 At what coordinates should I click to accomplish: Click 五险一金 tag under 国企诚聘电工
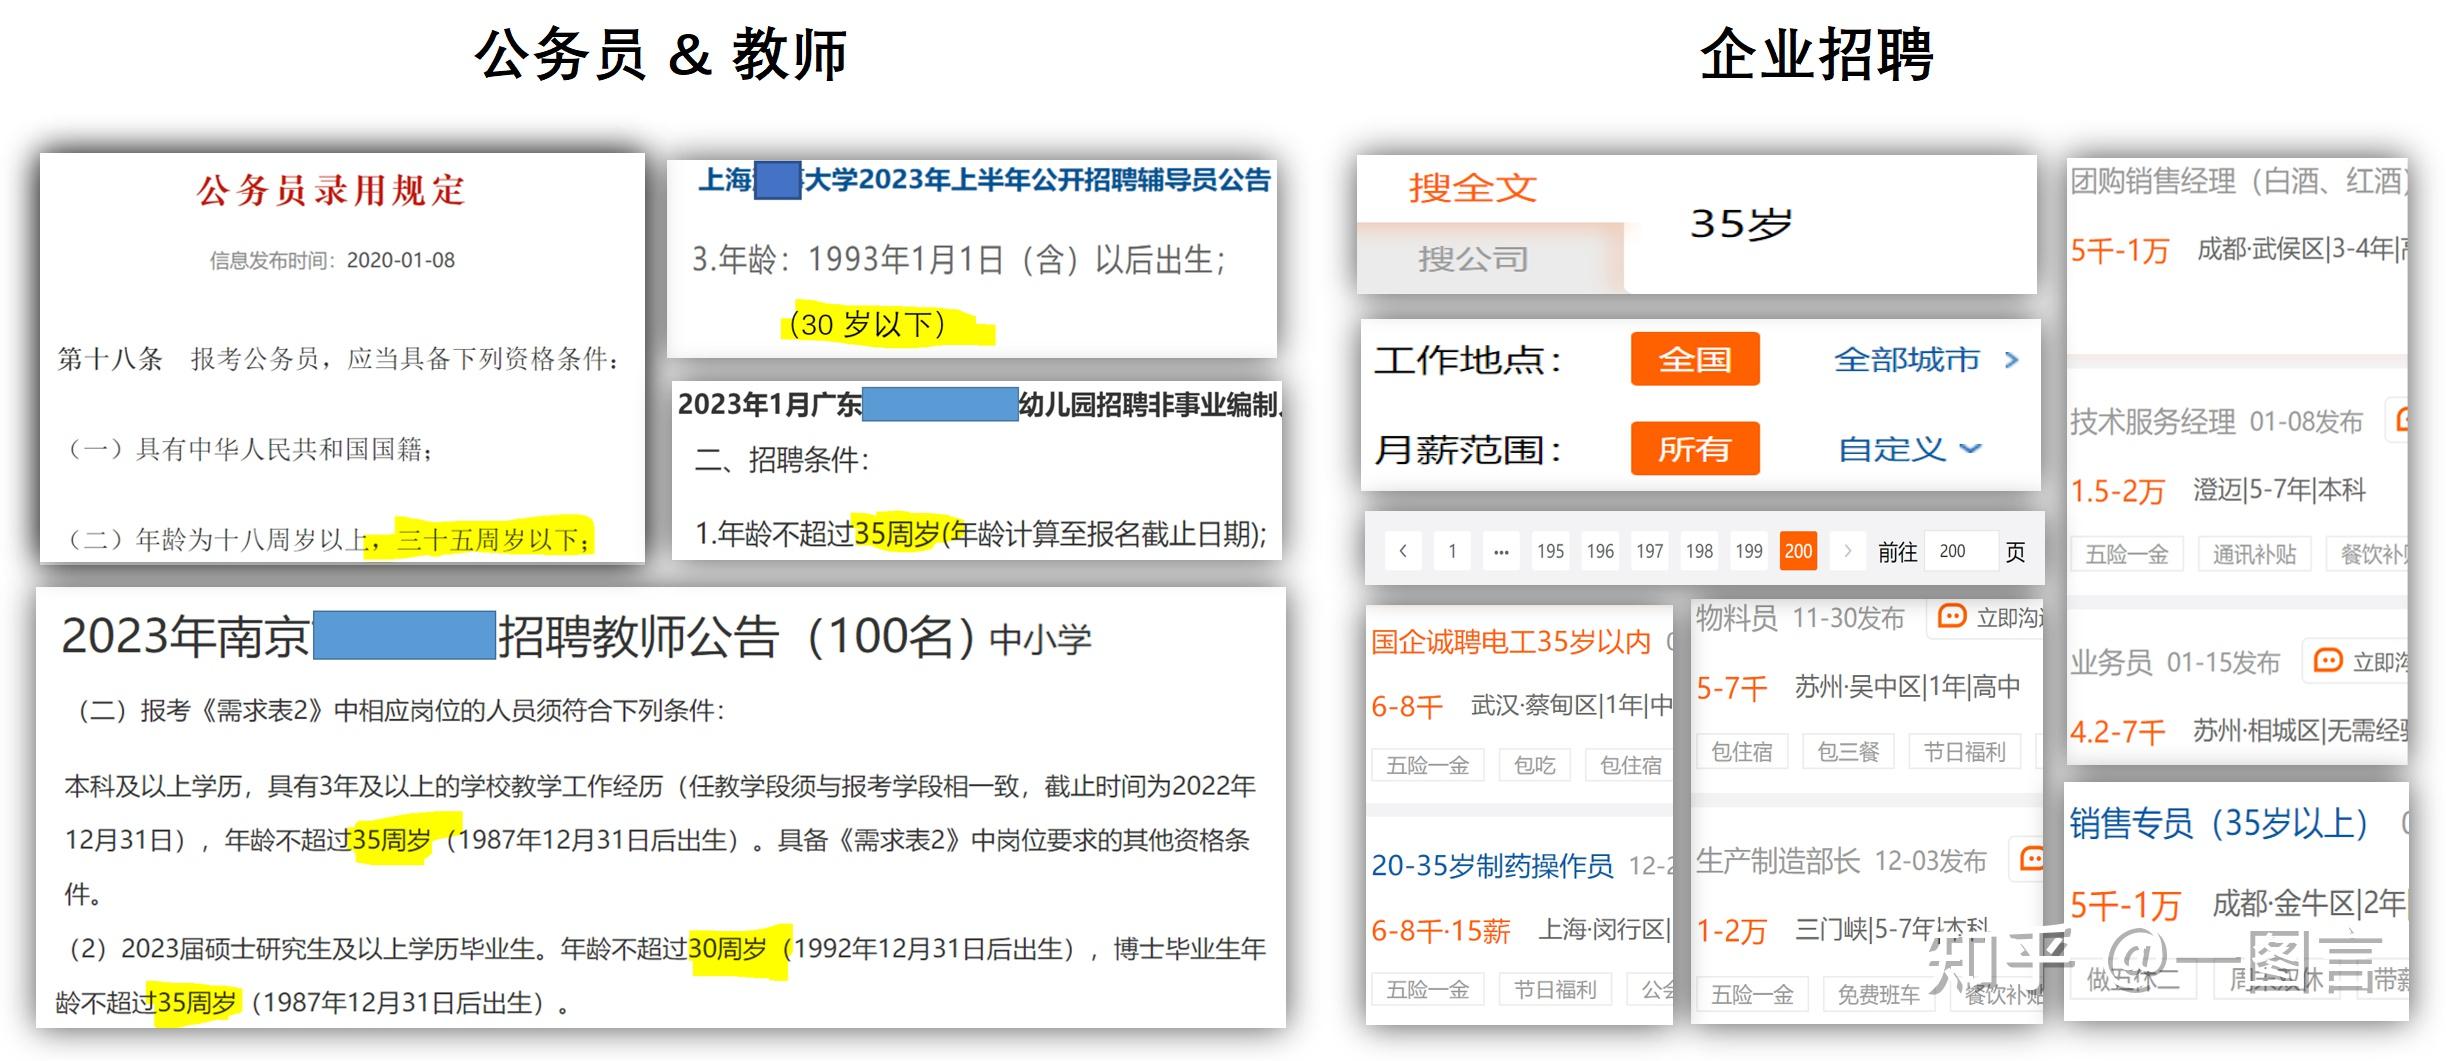coord(1427,765)
